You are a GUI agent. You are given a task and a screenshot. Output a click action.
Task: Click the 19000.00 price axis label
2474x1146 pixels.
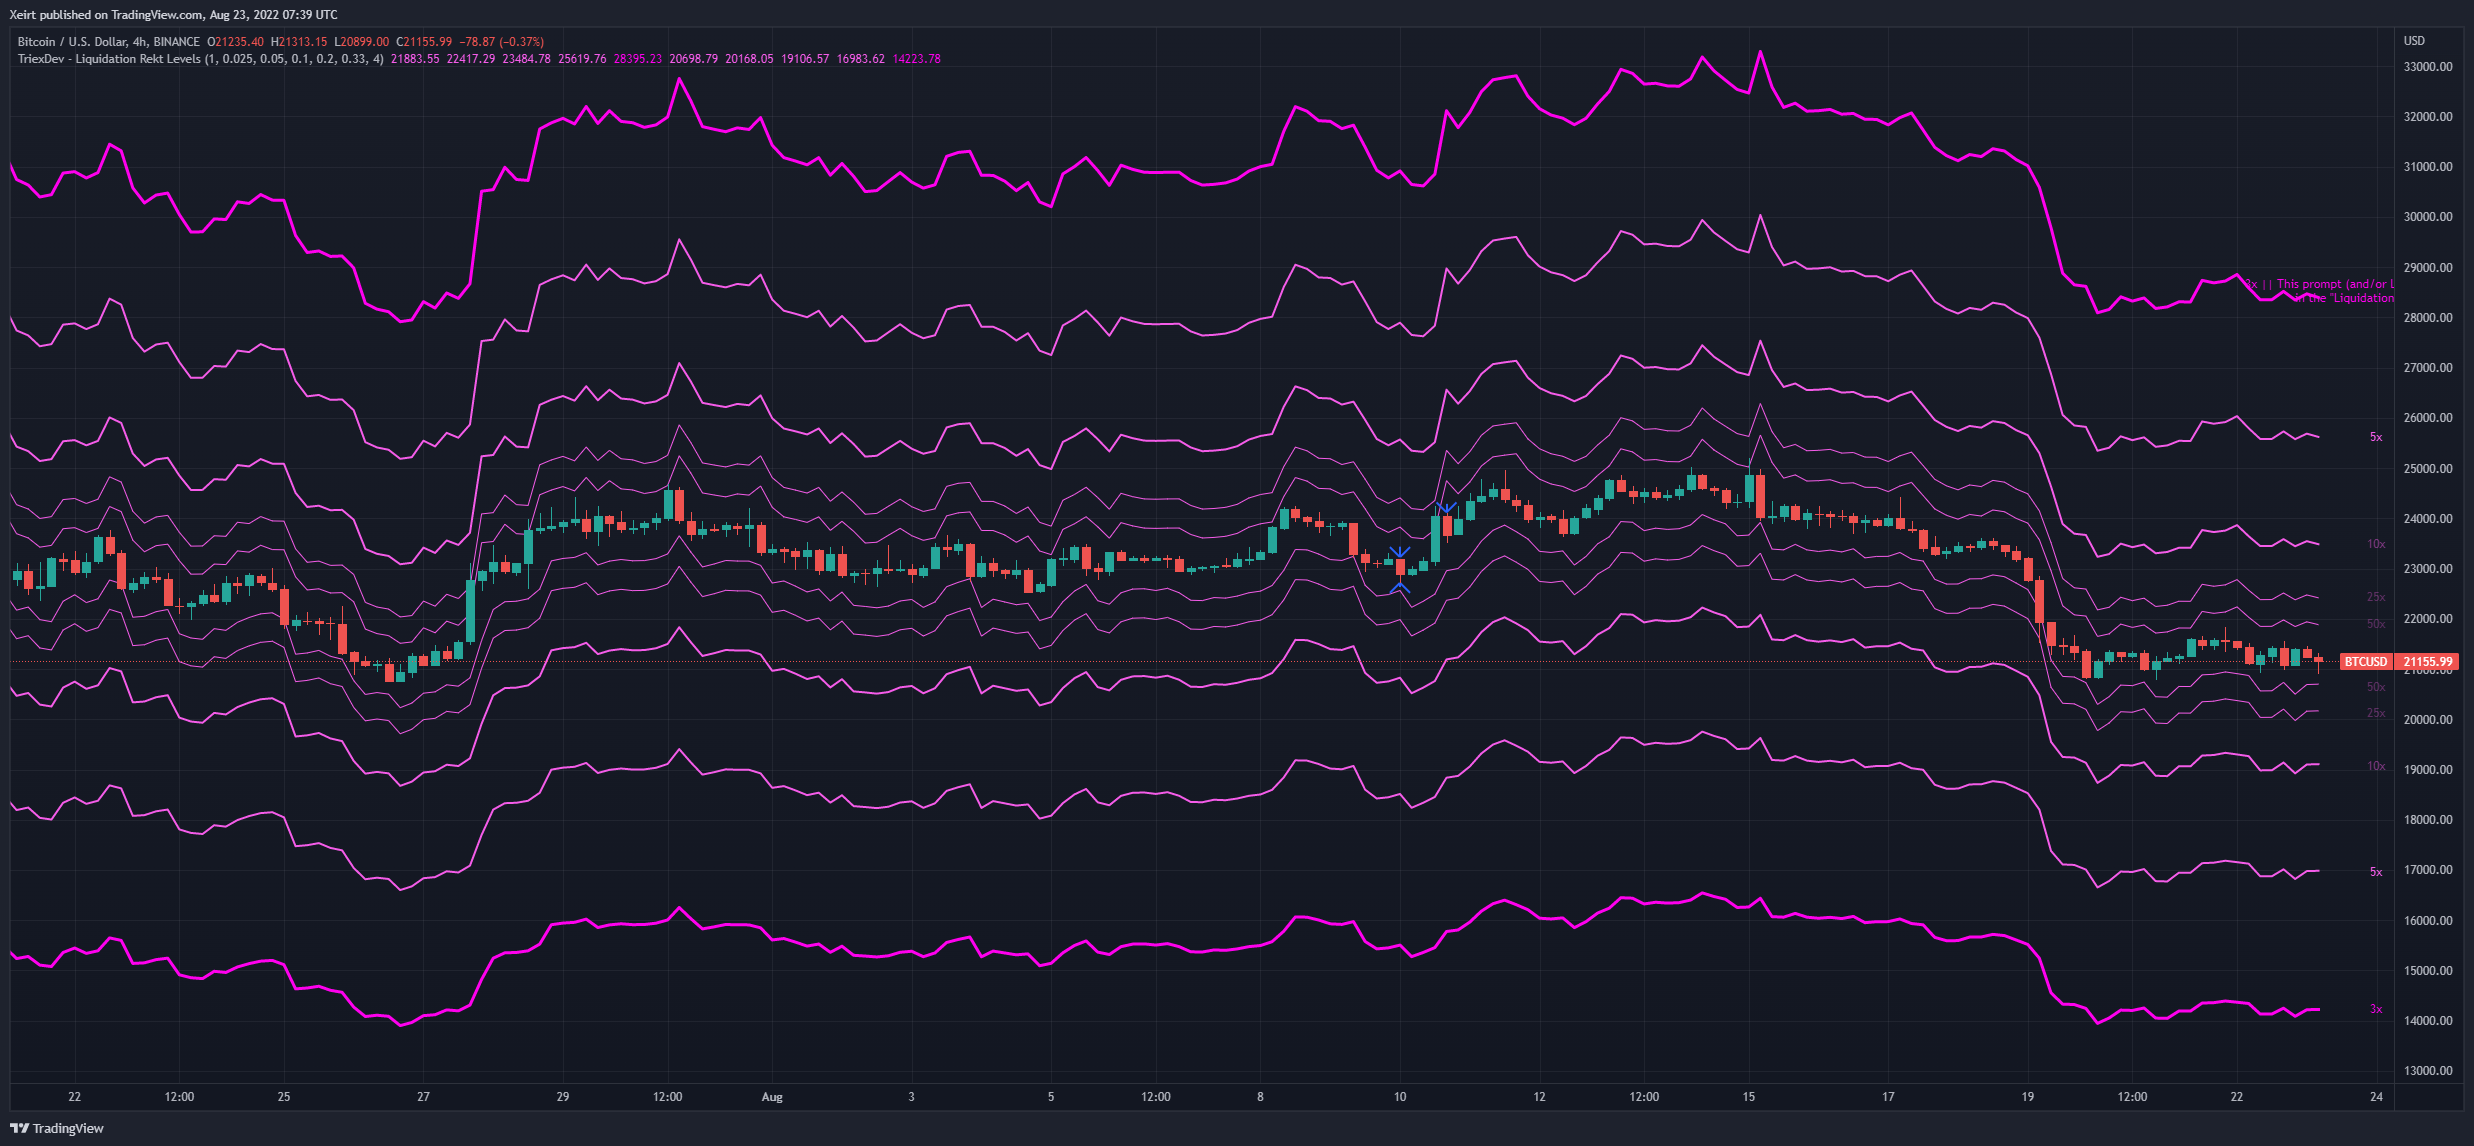pos(2428,770)
